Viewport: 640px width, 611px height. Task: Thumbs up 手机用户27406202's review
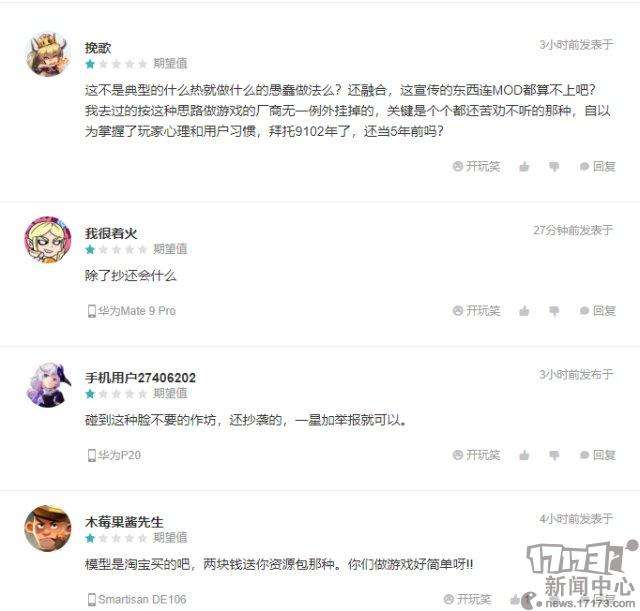click(524, 455)
